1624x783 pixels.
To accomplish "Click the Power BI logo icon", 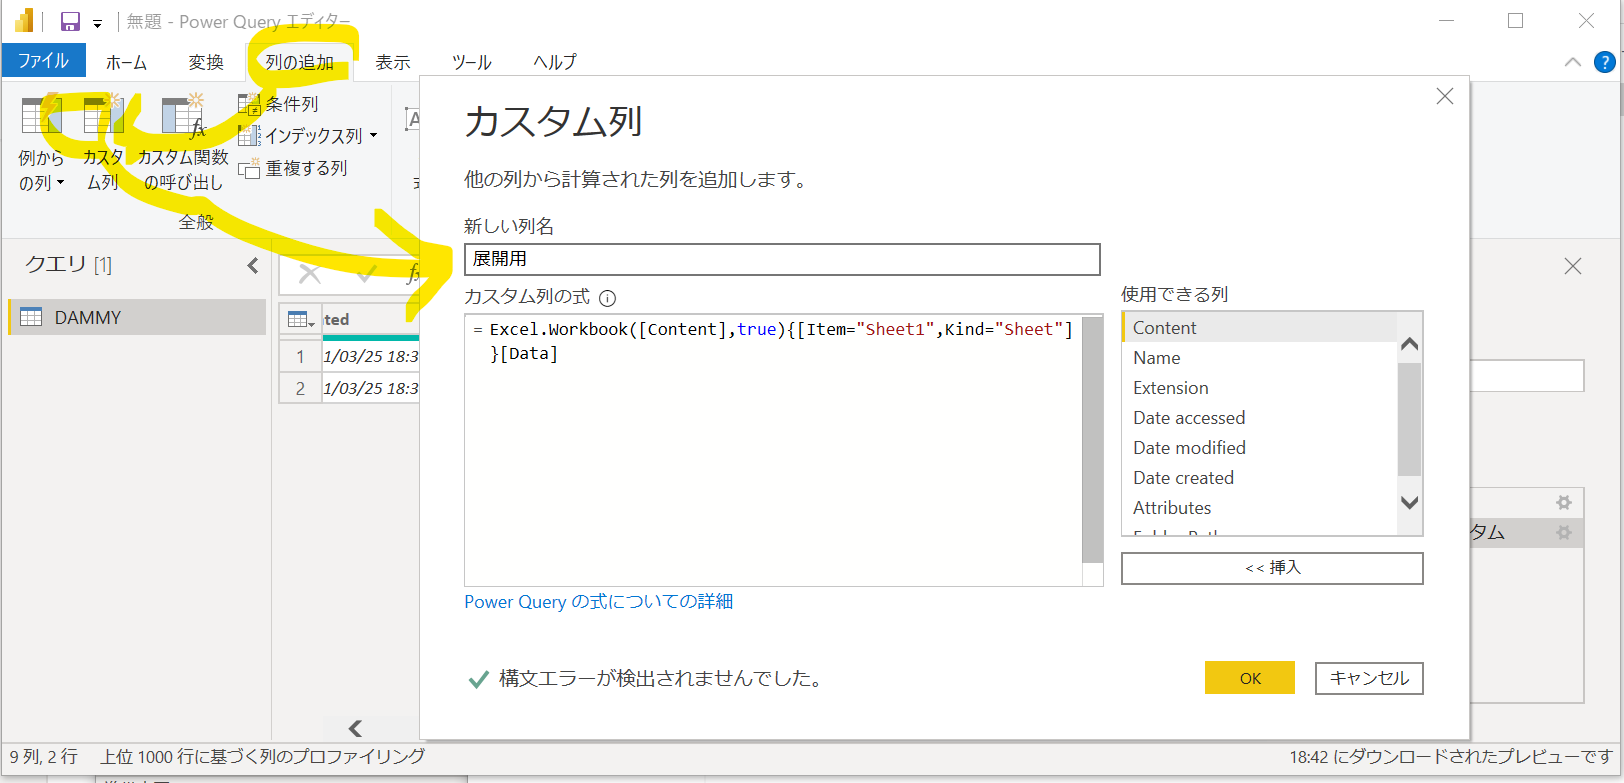I will (x=24, y=20).
